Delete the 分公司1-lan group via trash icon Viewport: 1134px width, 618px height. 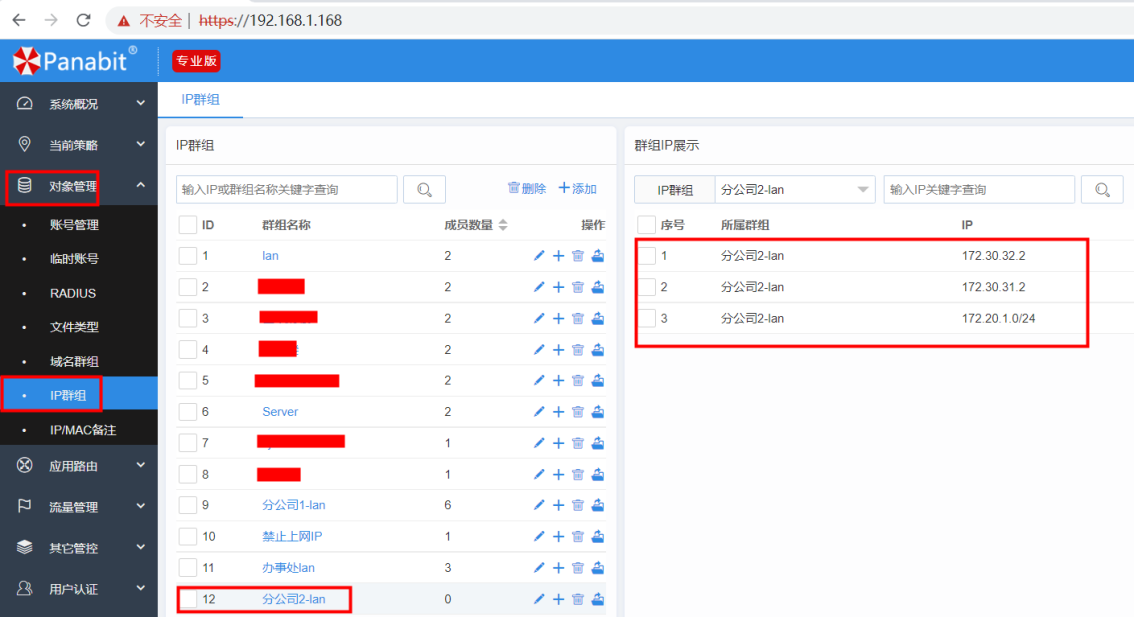click(x=578, y=505)
